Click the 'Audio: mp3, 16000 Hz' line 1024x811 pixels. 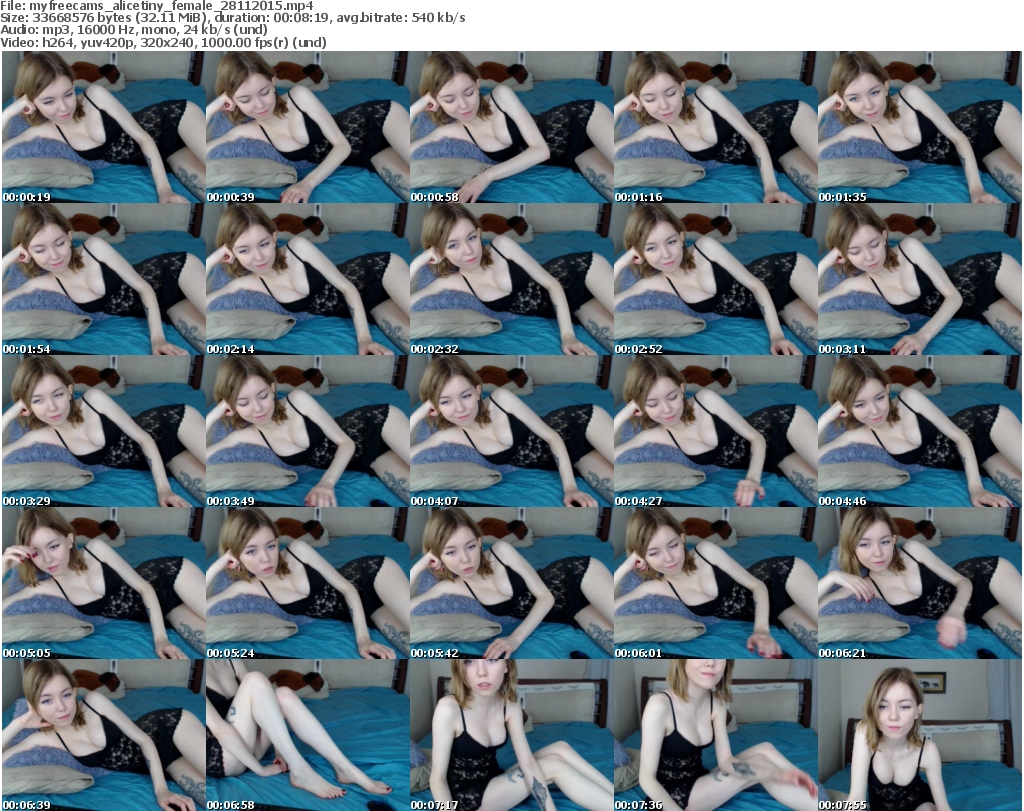134,30
